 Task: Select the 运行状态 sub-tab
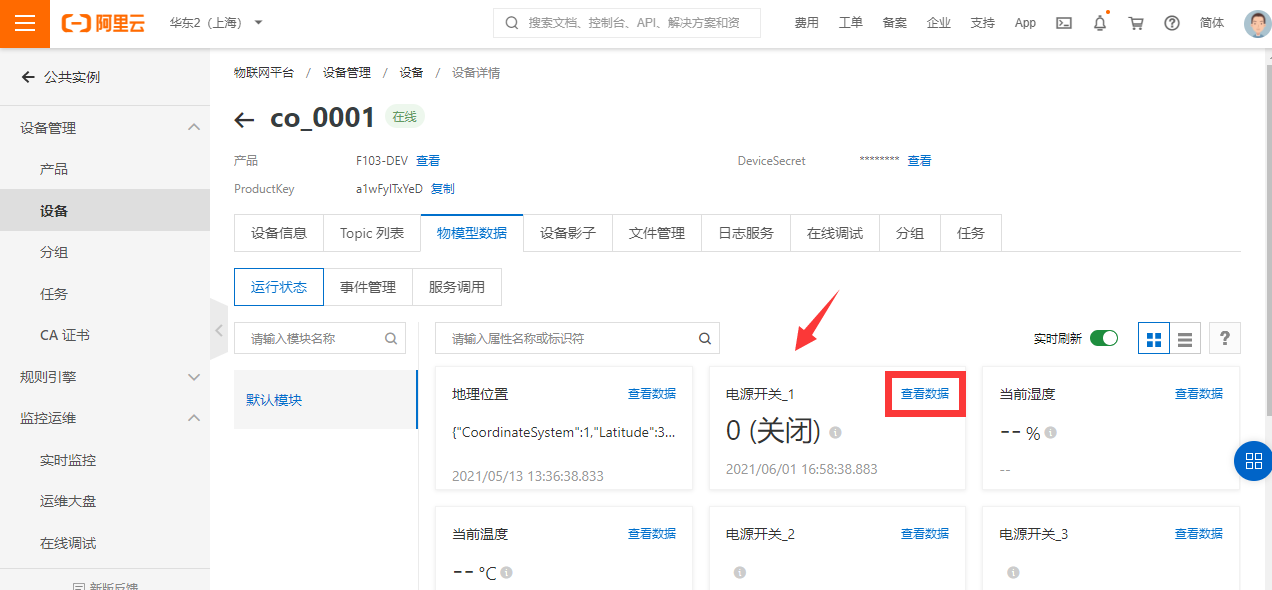(279, 287)
